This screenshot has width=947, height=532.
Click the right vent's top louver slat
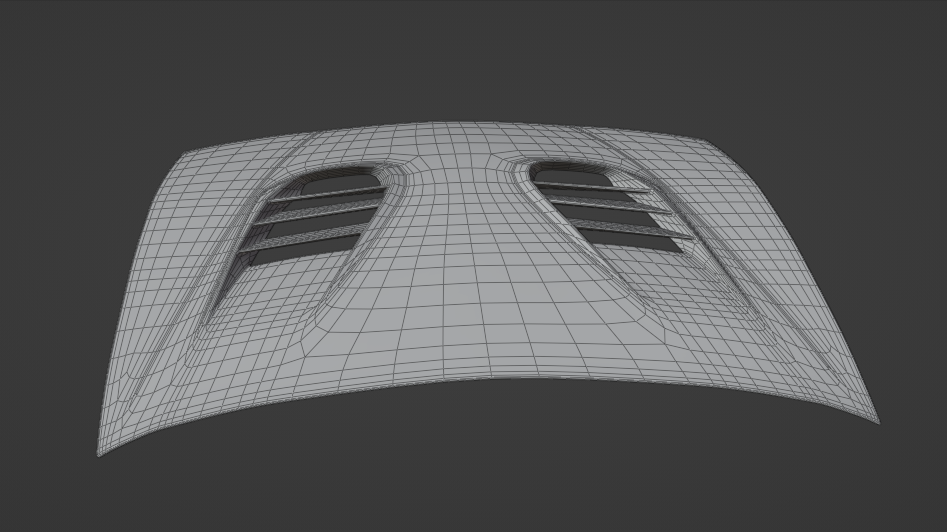(591, 187)
